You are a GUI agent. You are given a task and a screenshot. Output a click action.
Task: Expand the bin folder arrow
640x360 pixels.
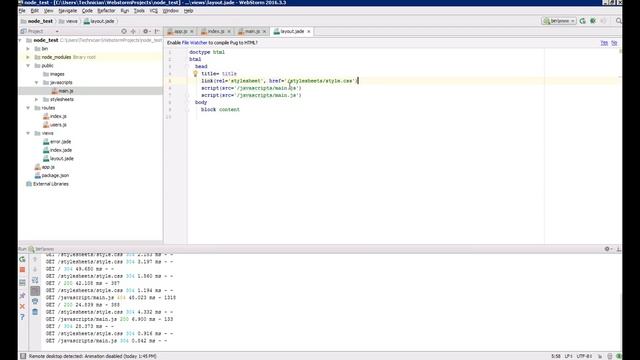point(28,49)
